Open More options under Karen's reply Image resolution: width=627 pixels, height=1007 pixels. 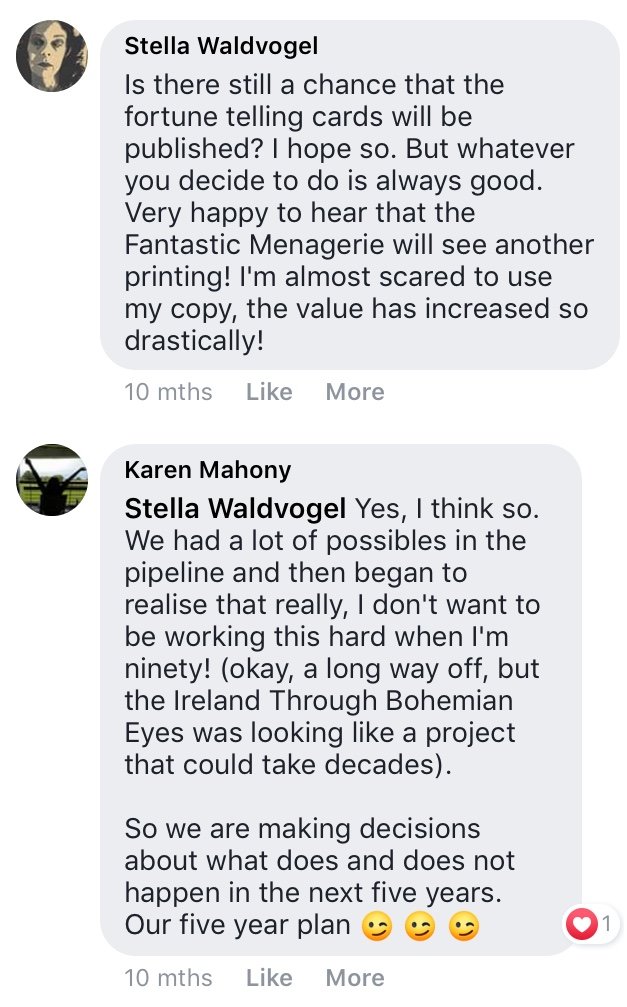pyautogui.click(x=355, y=977)
